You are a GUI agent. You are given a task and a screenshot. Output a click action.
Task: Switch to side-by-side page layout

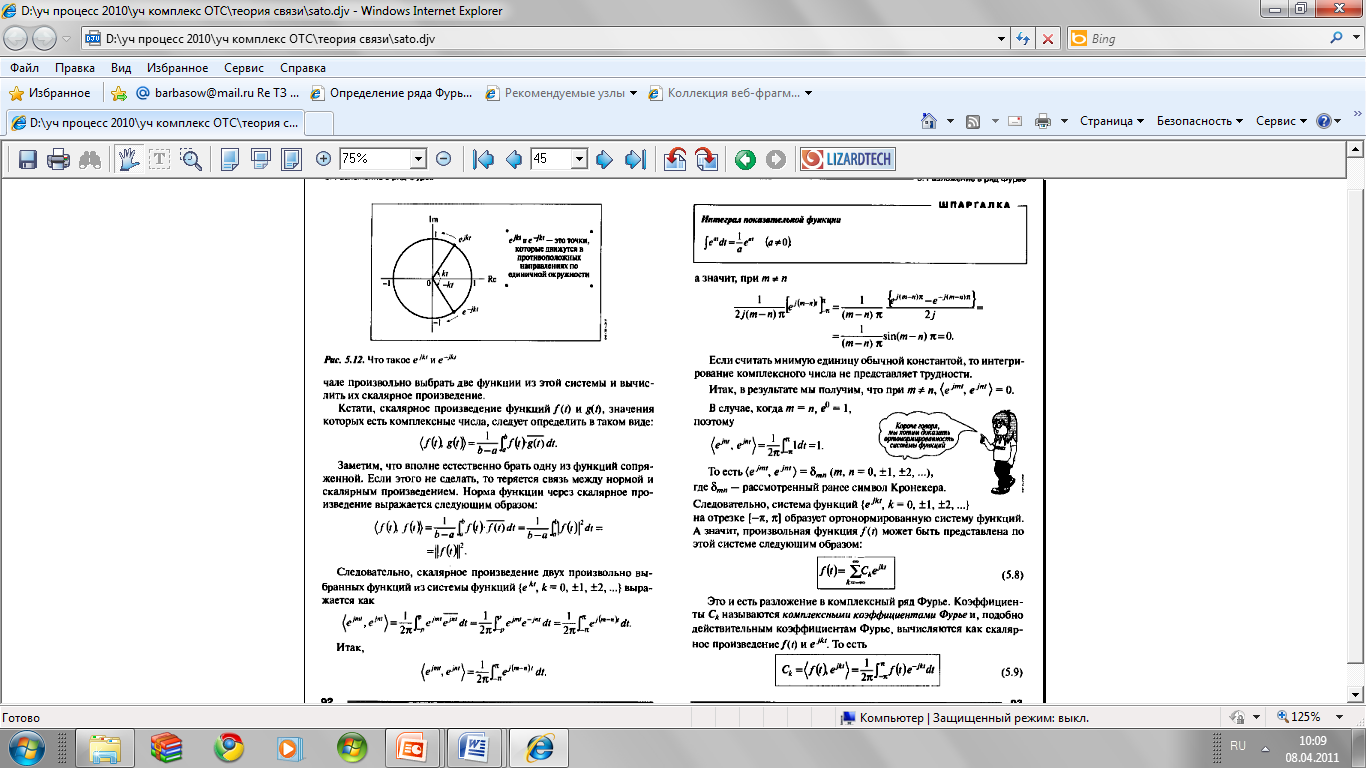tap(292, 159)
